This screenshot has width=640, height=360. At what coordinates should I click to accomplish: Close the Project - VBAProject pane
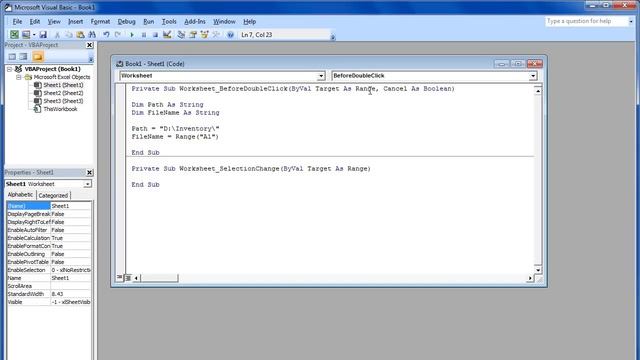pyautogui.click(x=89, y=45)
